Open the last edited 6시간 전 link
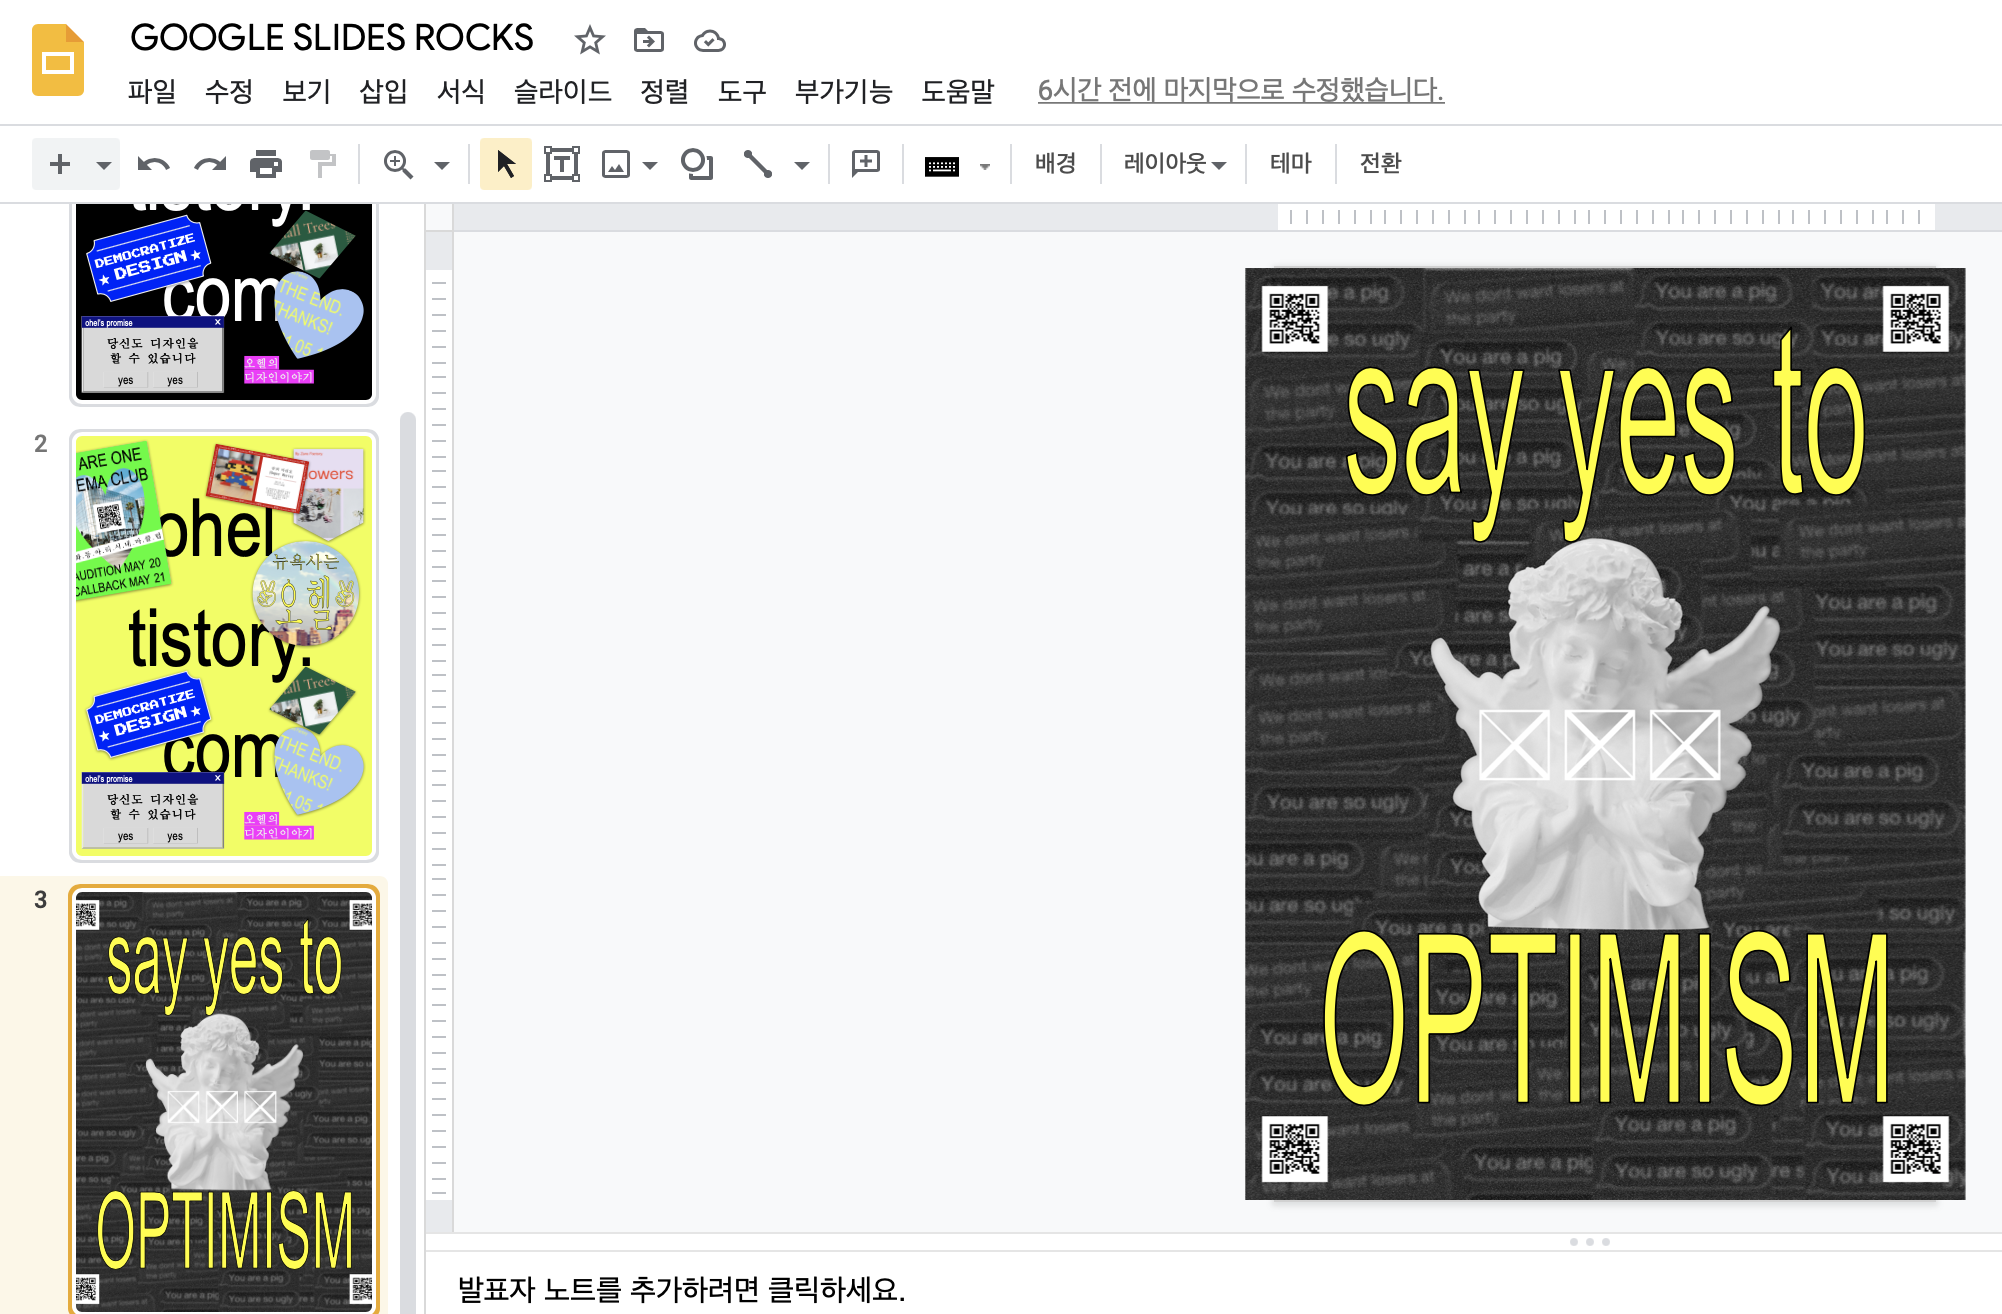This screenshot has height=1314, width=2002. (1240, 90)
